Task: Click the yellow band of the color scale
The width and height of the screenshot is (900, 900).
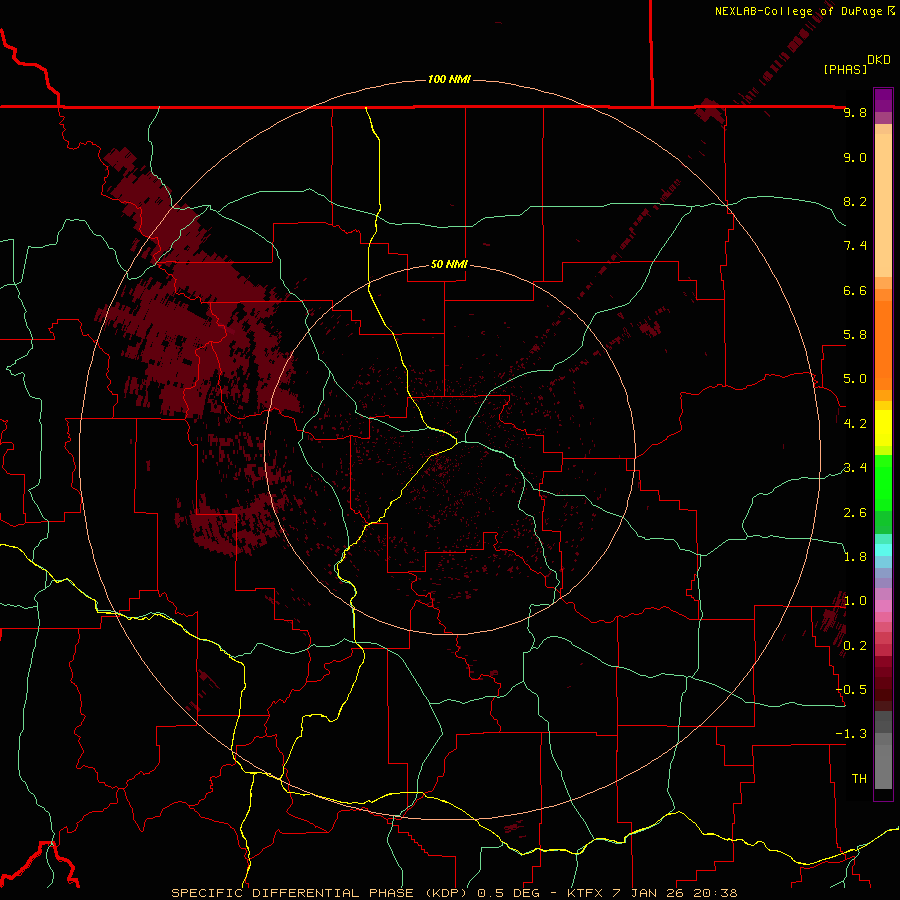Action: pyautogui.click(x=883, y=428)
